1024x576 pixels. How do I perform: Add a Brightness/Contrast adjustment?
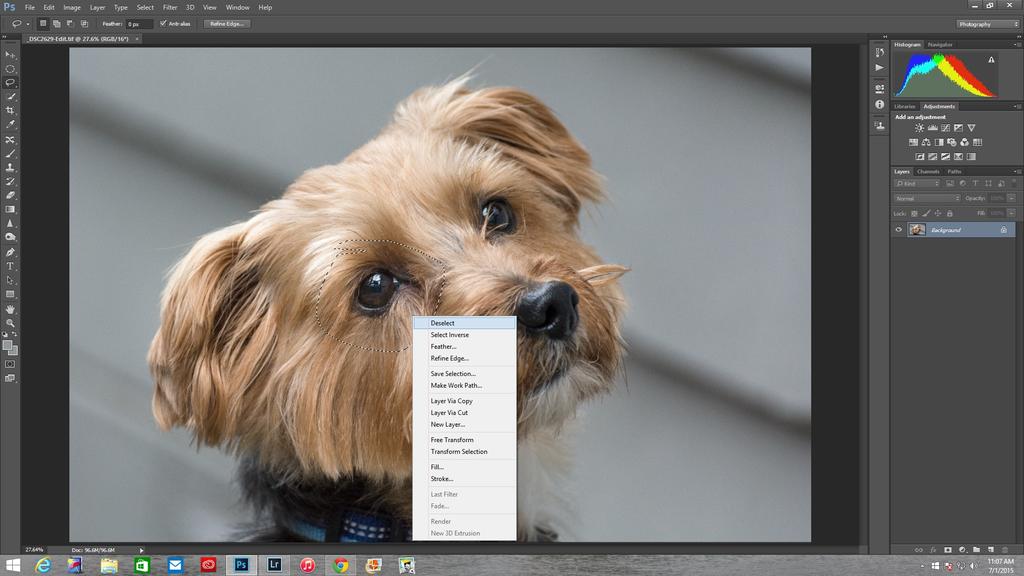pyautogui.click(x=919, y=128)
